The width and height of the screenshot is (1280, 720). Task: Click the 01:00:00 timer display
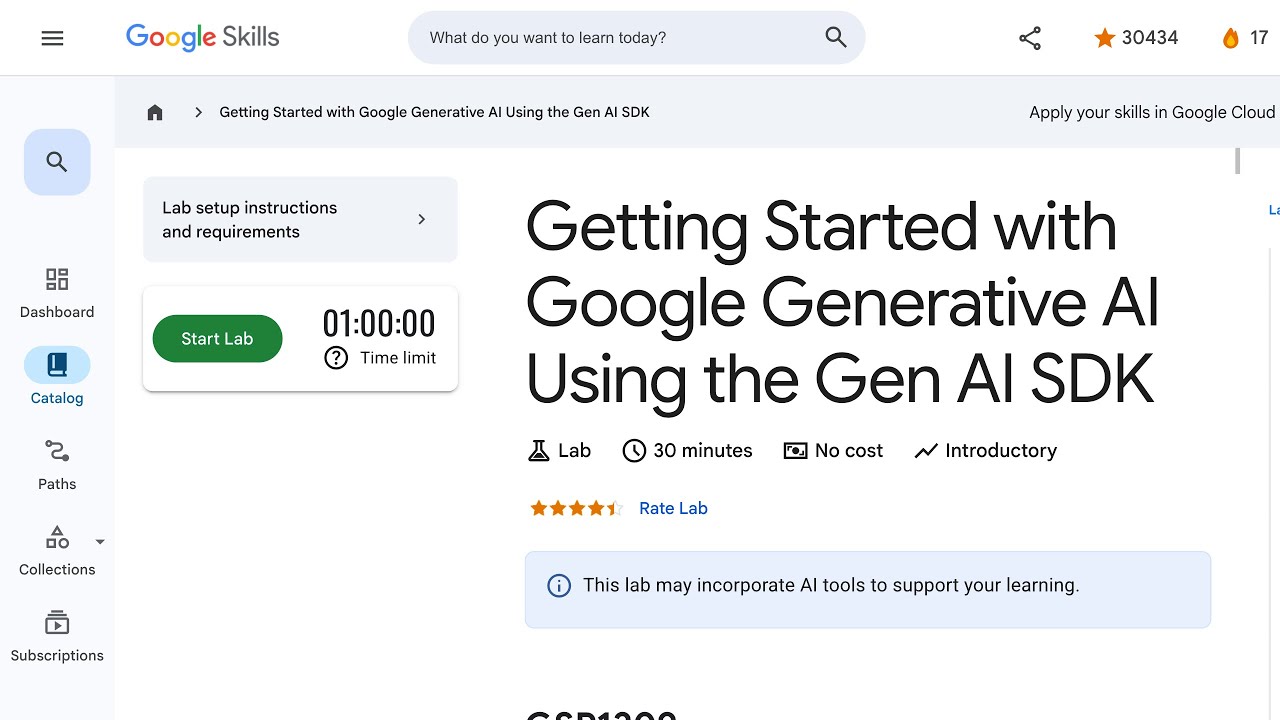379,324
